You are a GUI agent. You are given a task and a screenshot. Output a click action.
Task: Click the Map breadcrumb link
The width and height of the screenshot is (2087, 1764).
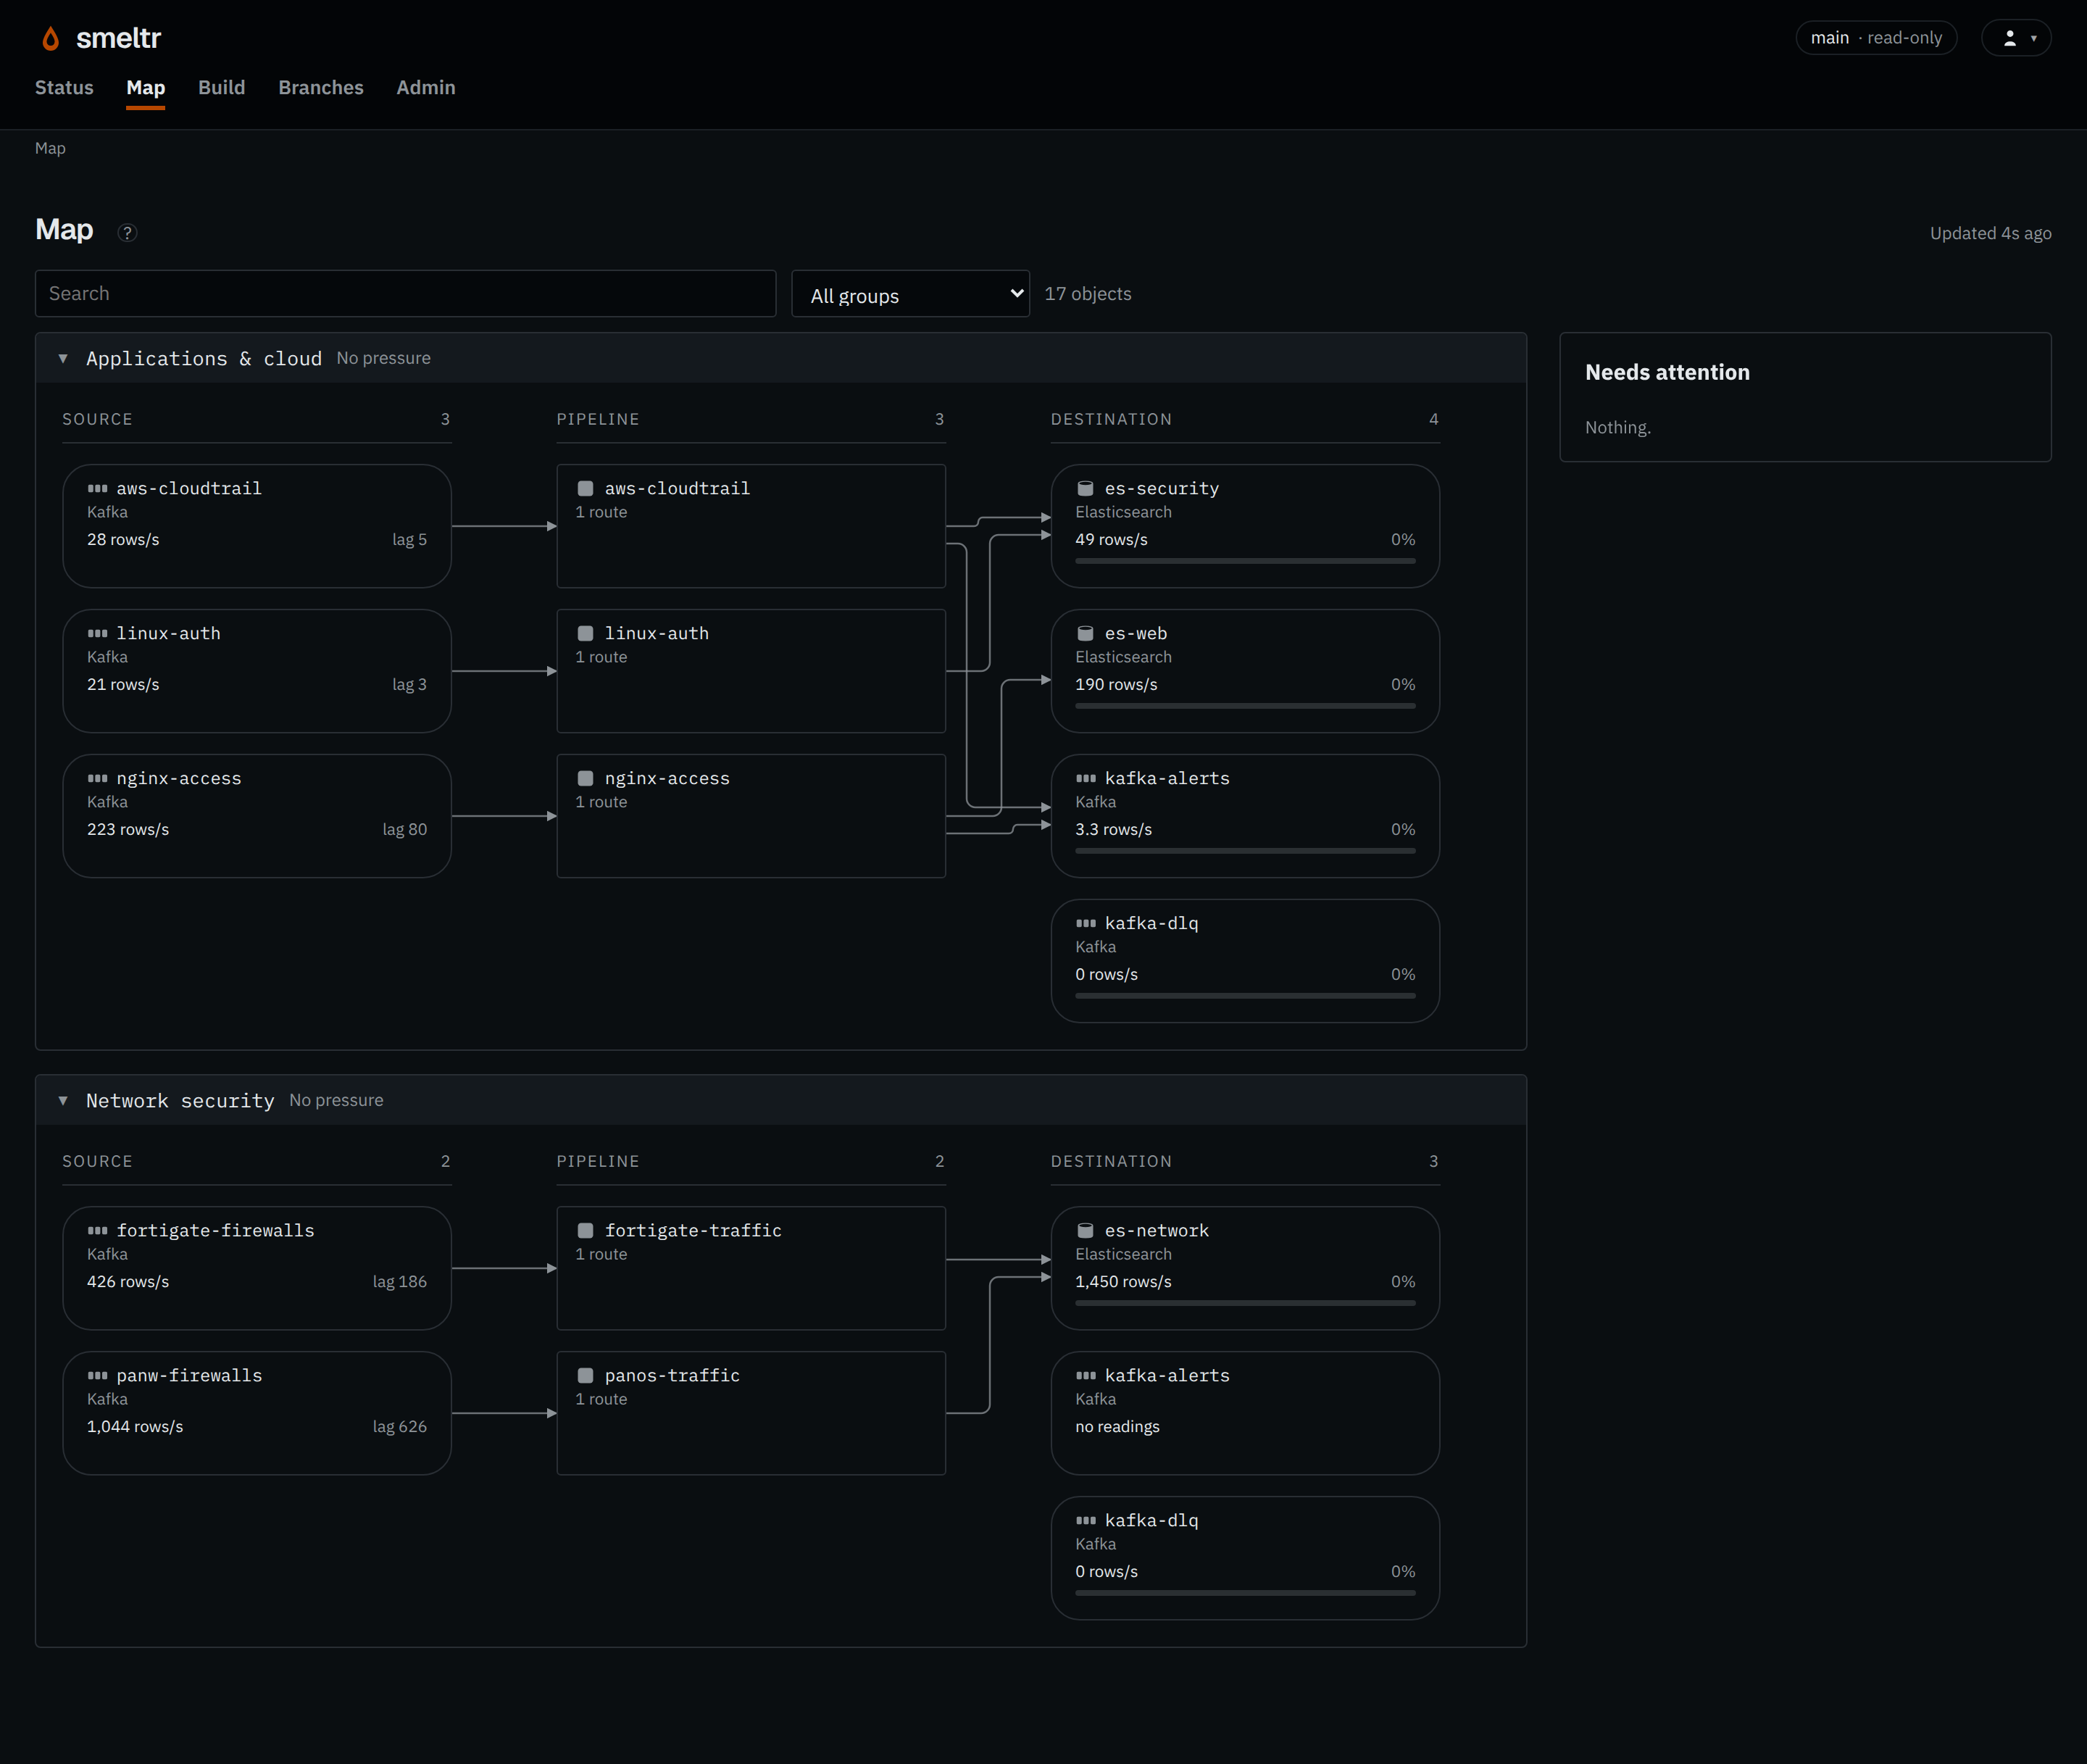coord(50,148)
